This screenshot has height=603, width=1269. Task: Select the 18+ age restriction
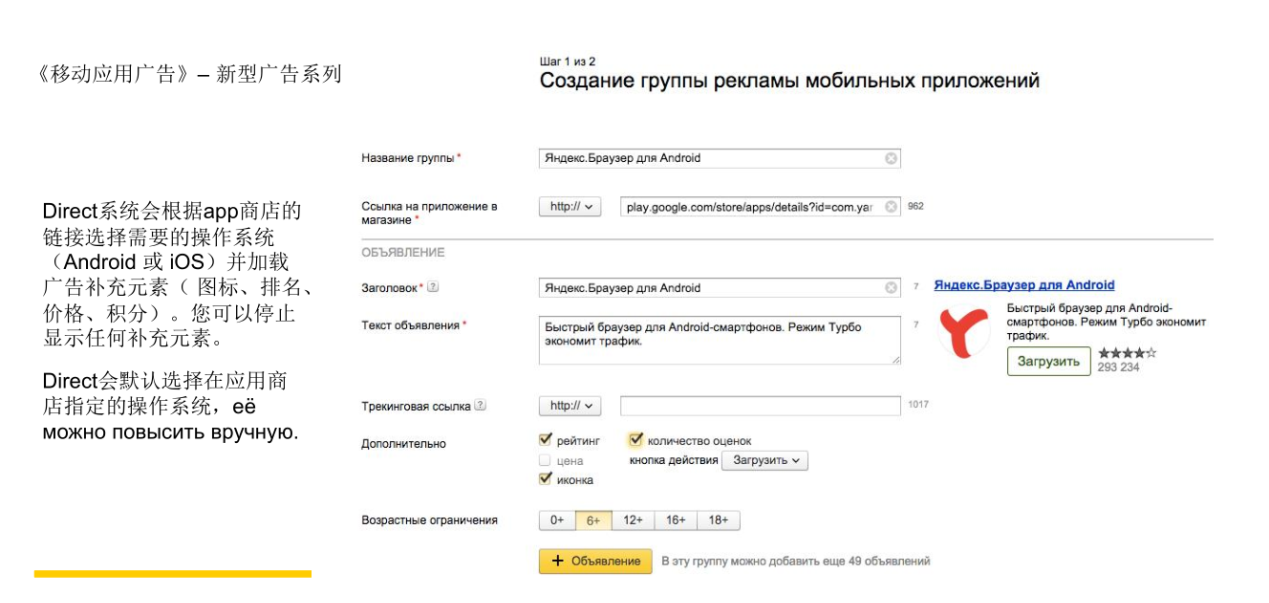pyautogui.click(x=719, y=521)
